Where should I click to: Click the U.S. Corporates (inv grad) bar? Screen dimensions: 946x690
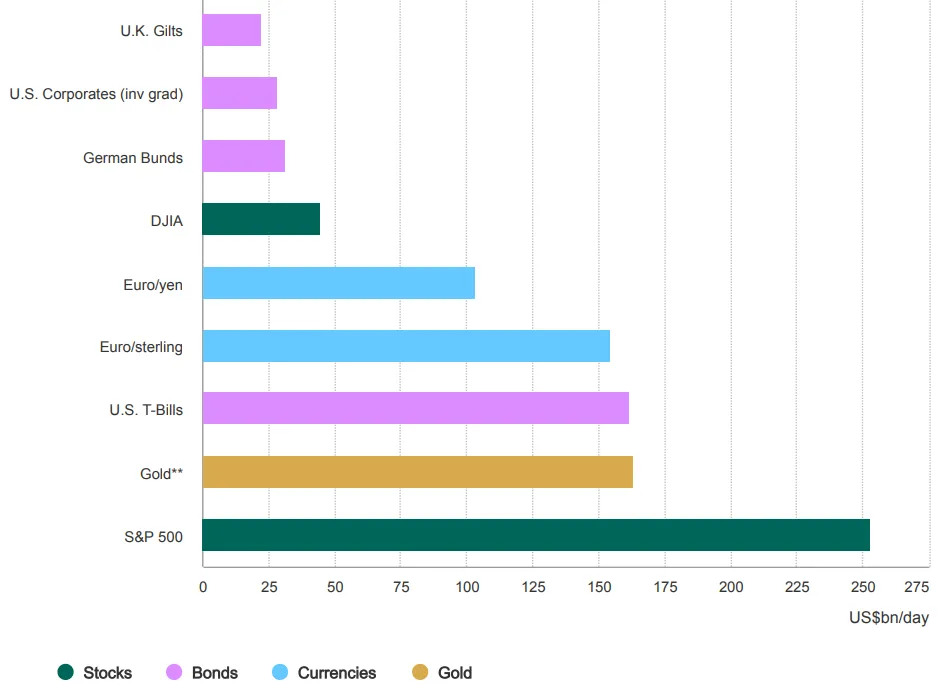[239, 94]
